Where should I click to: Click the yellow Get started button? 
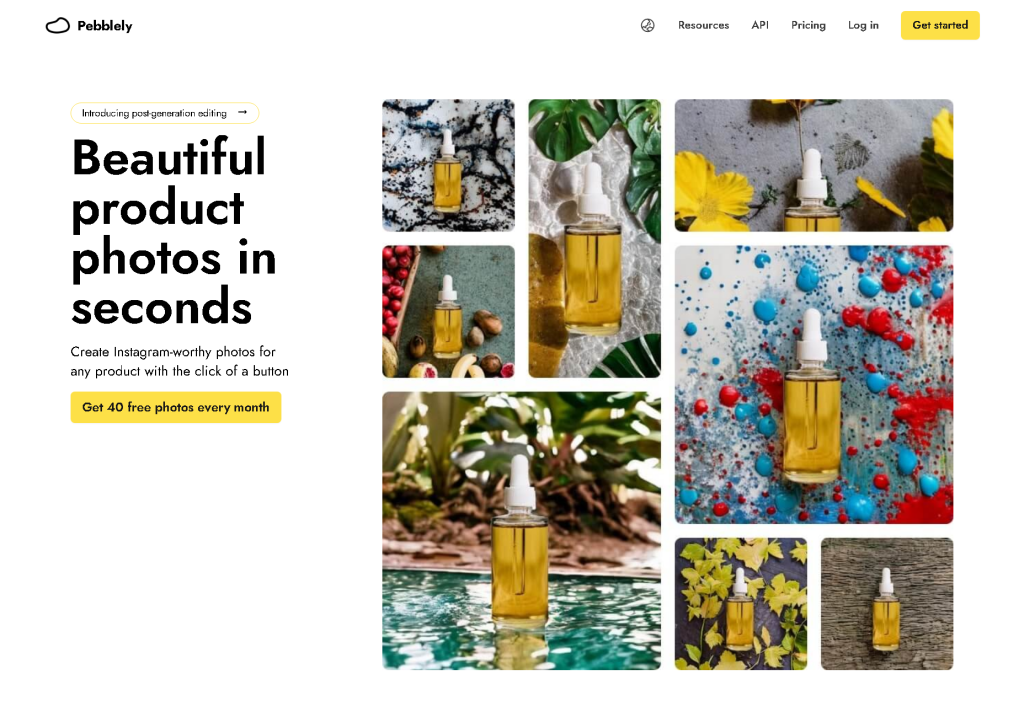940,25
